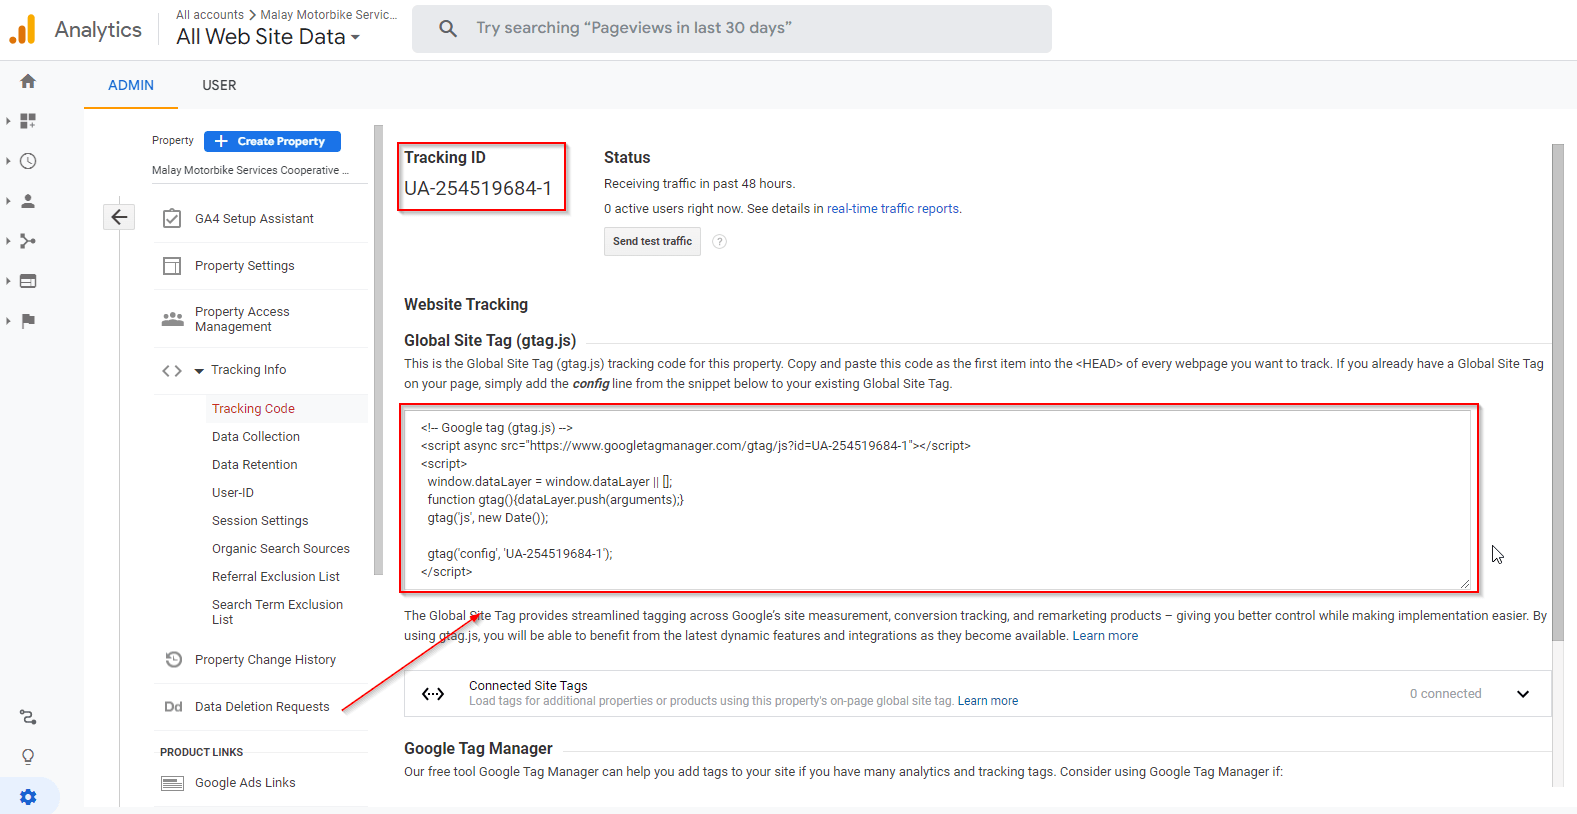Open the real-time traffic reports link
1577x814 pixels.
pos(892,209)
